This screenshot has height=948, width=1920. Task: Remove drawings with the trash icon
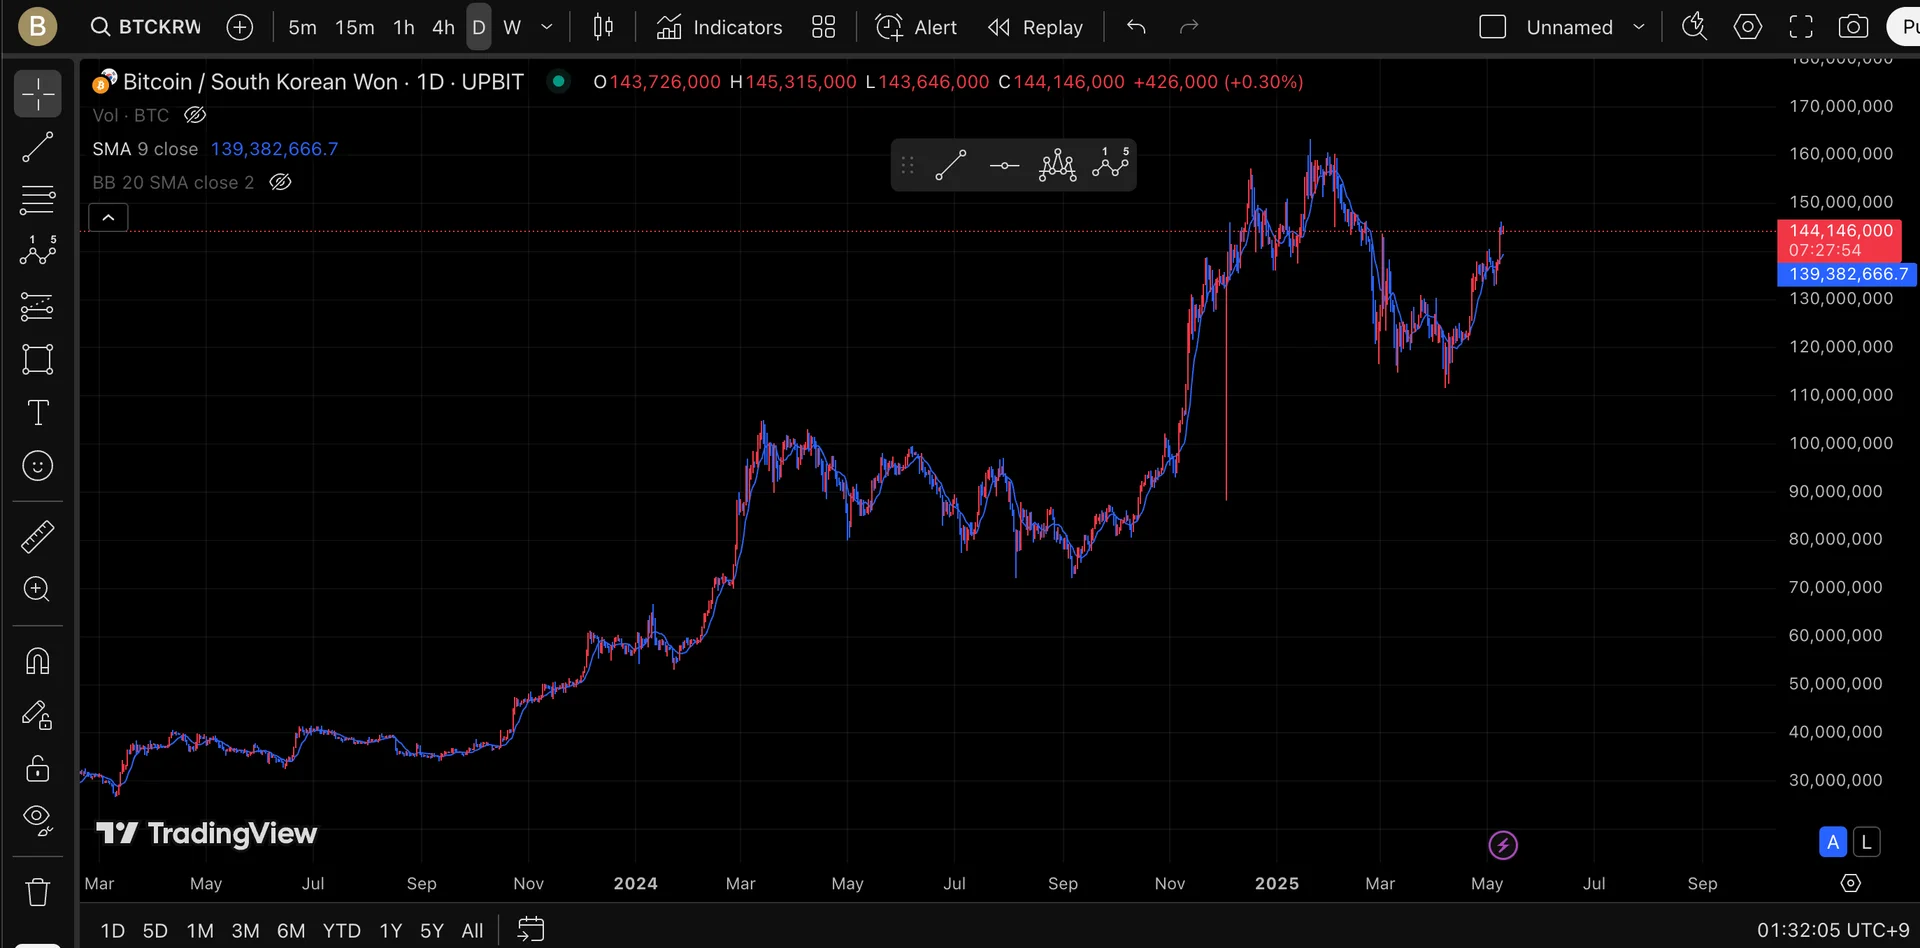[38, 891]
